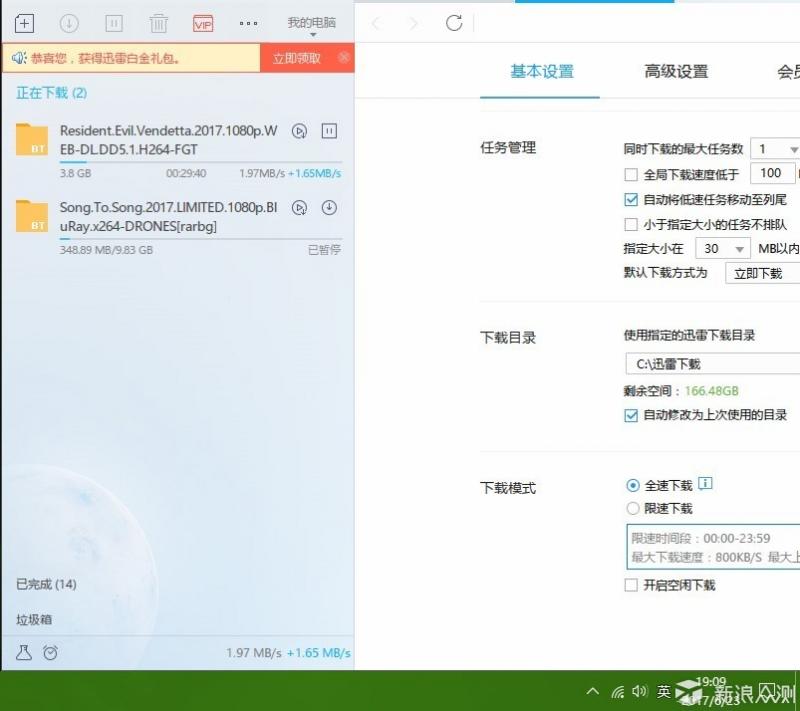The width and height of the screenshot is (800, 711).
Task: Select the 全速下载 radio button
Action: coord(633,486)
